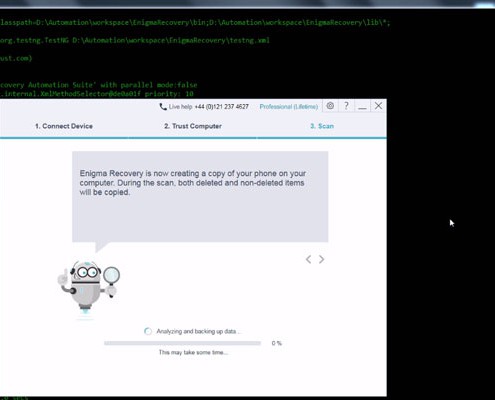Image resolution: width=495 pixels, height=400 pixels.
Task: Show the previous tip with left chevron
Action: pos(309,259)
